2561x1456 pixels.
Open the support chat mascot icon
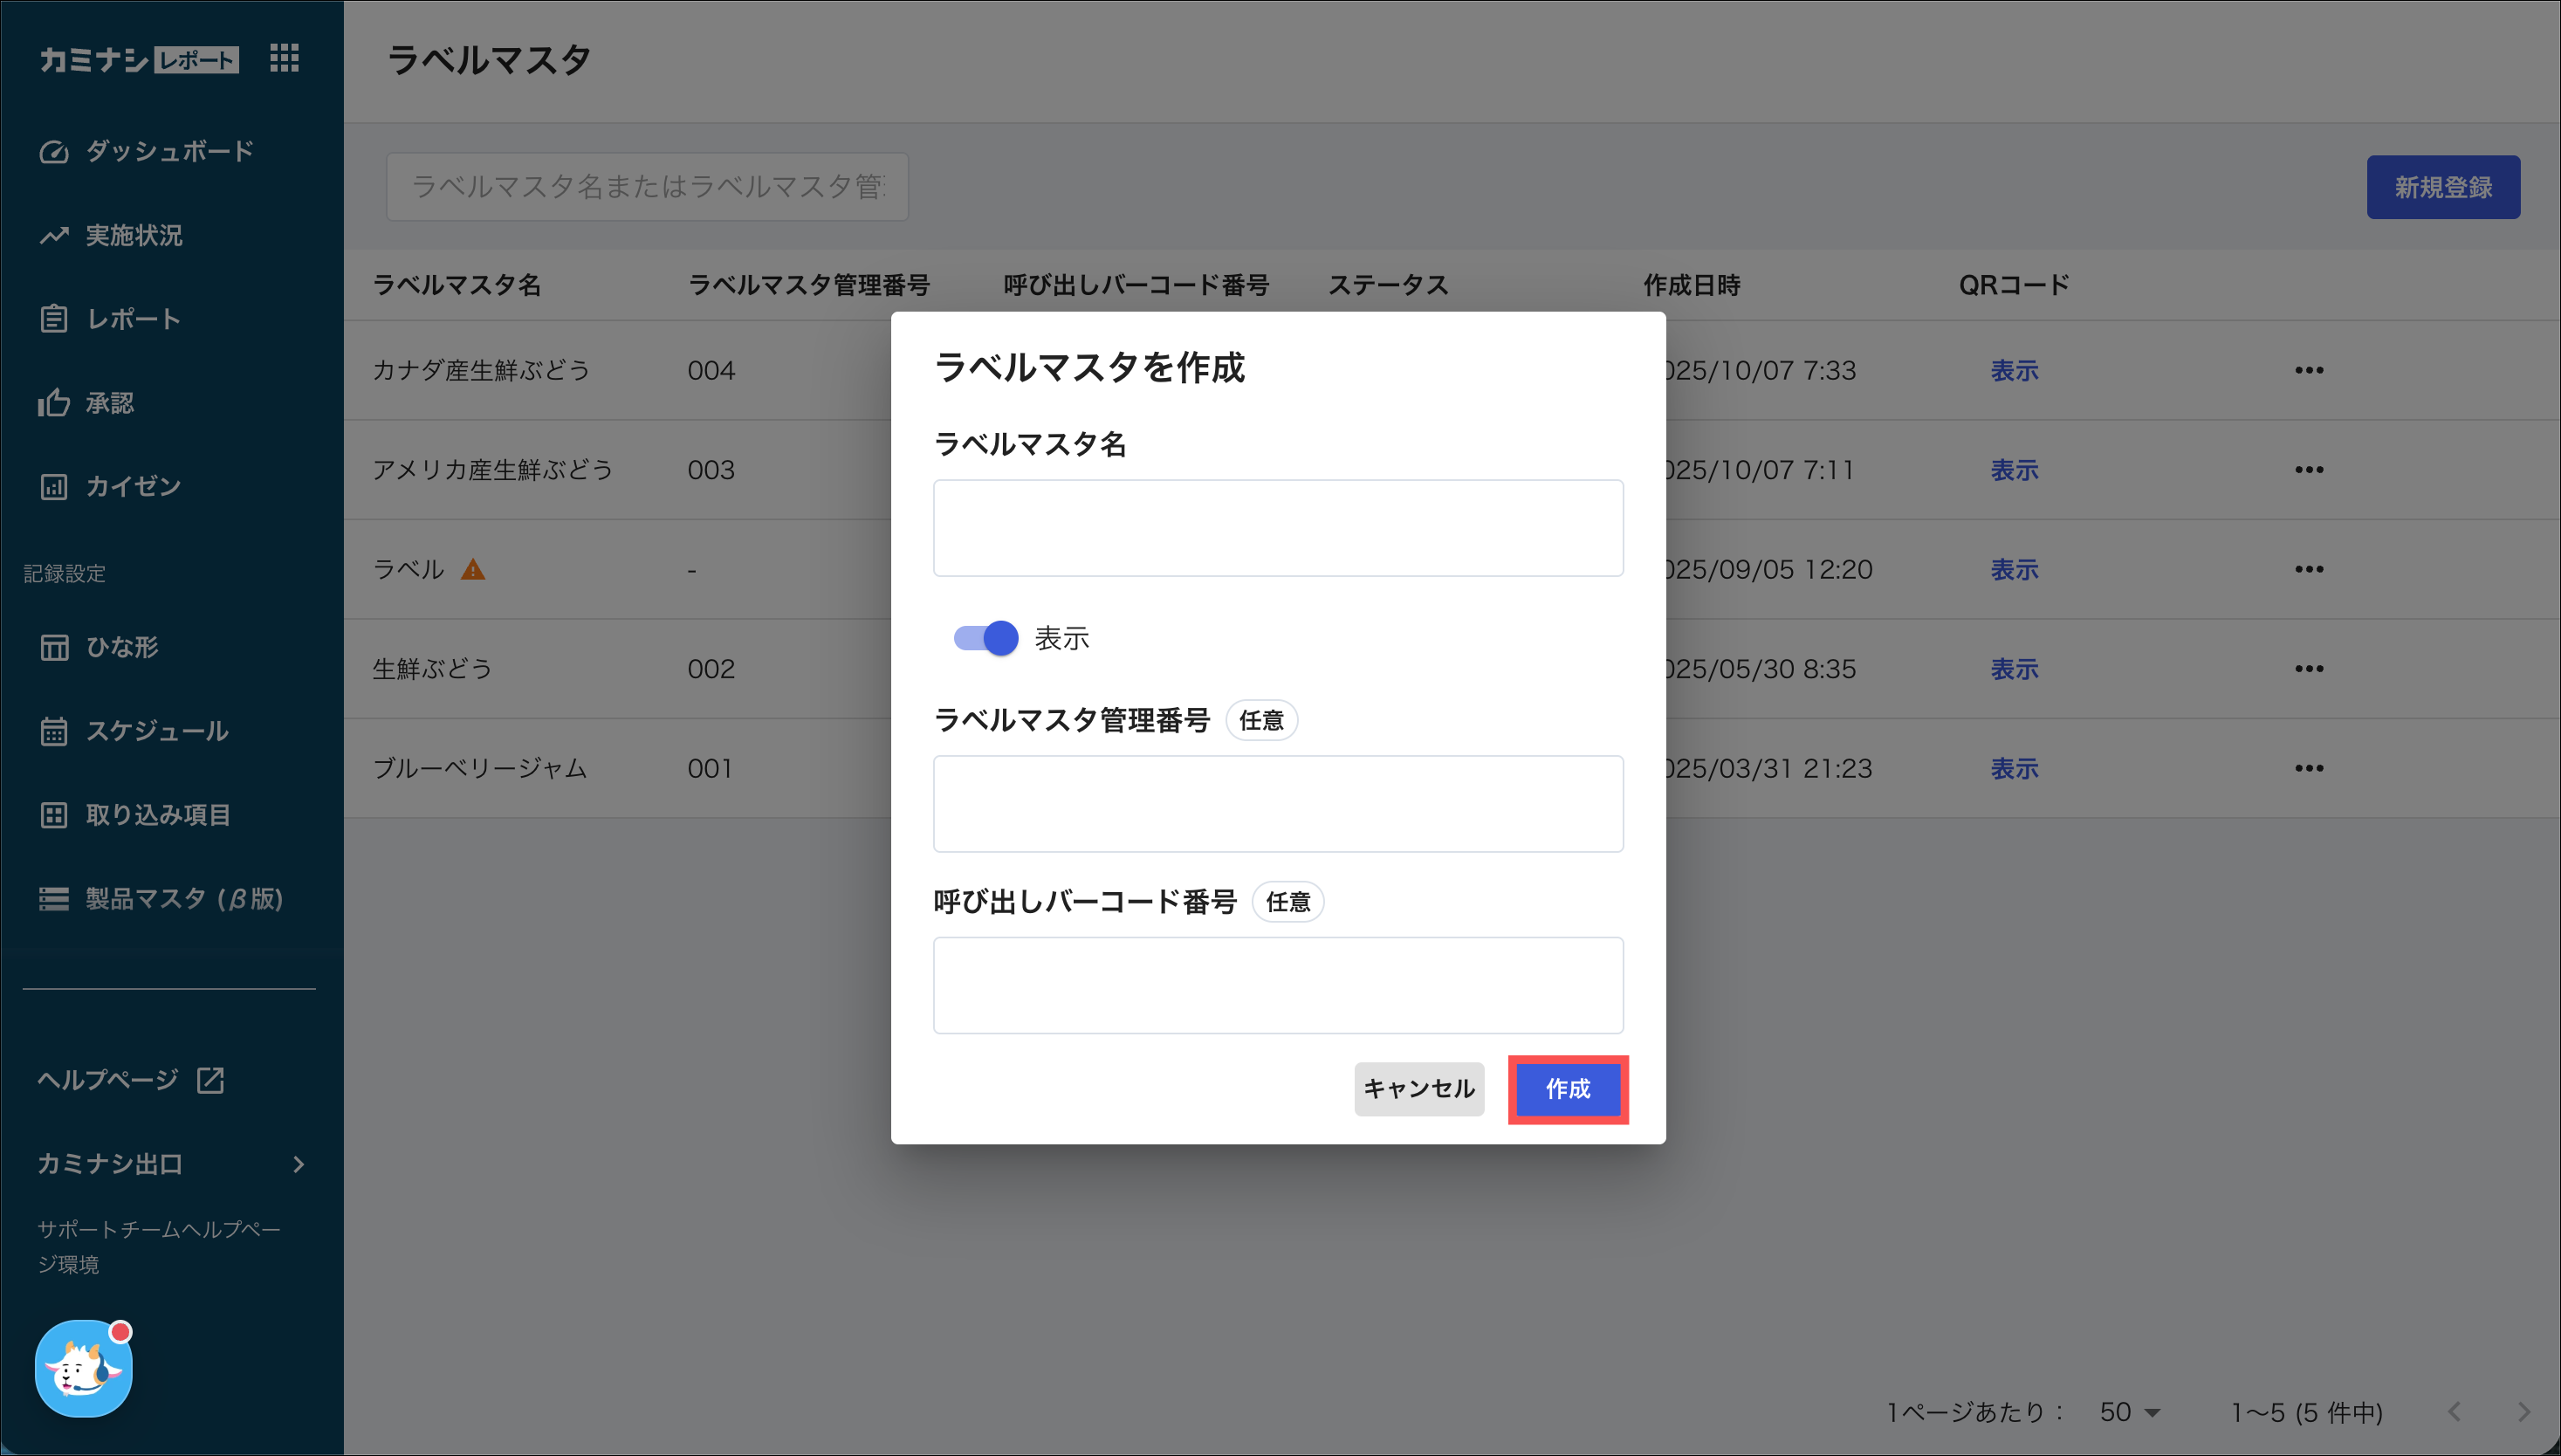(83, 1368)
